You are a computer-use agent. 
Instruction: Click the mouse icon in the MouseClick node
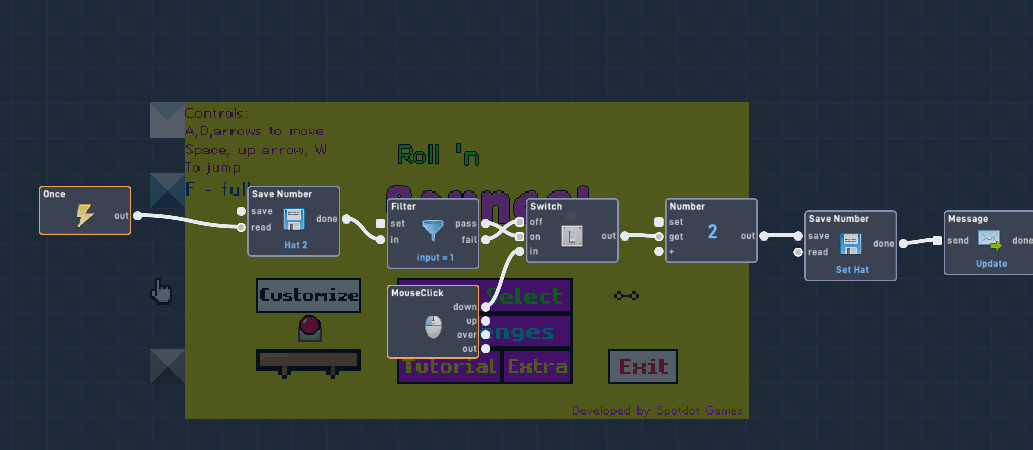coord(433,327)
